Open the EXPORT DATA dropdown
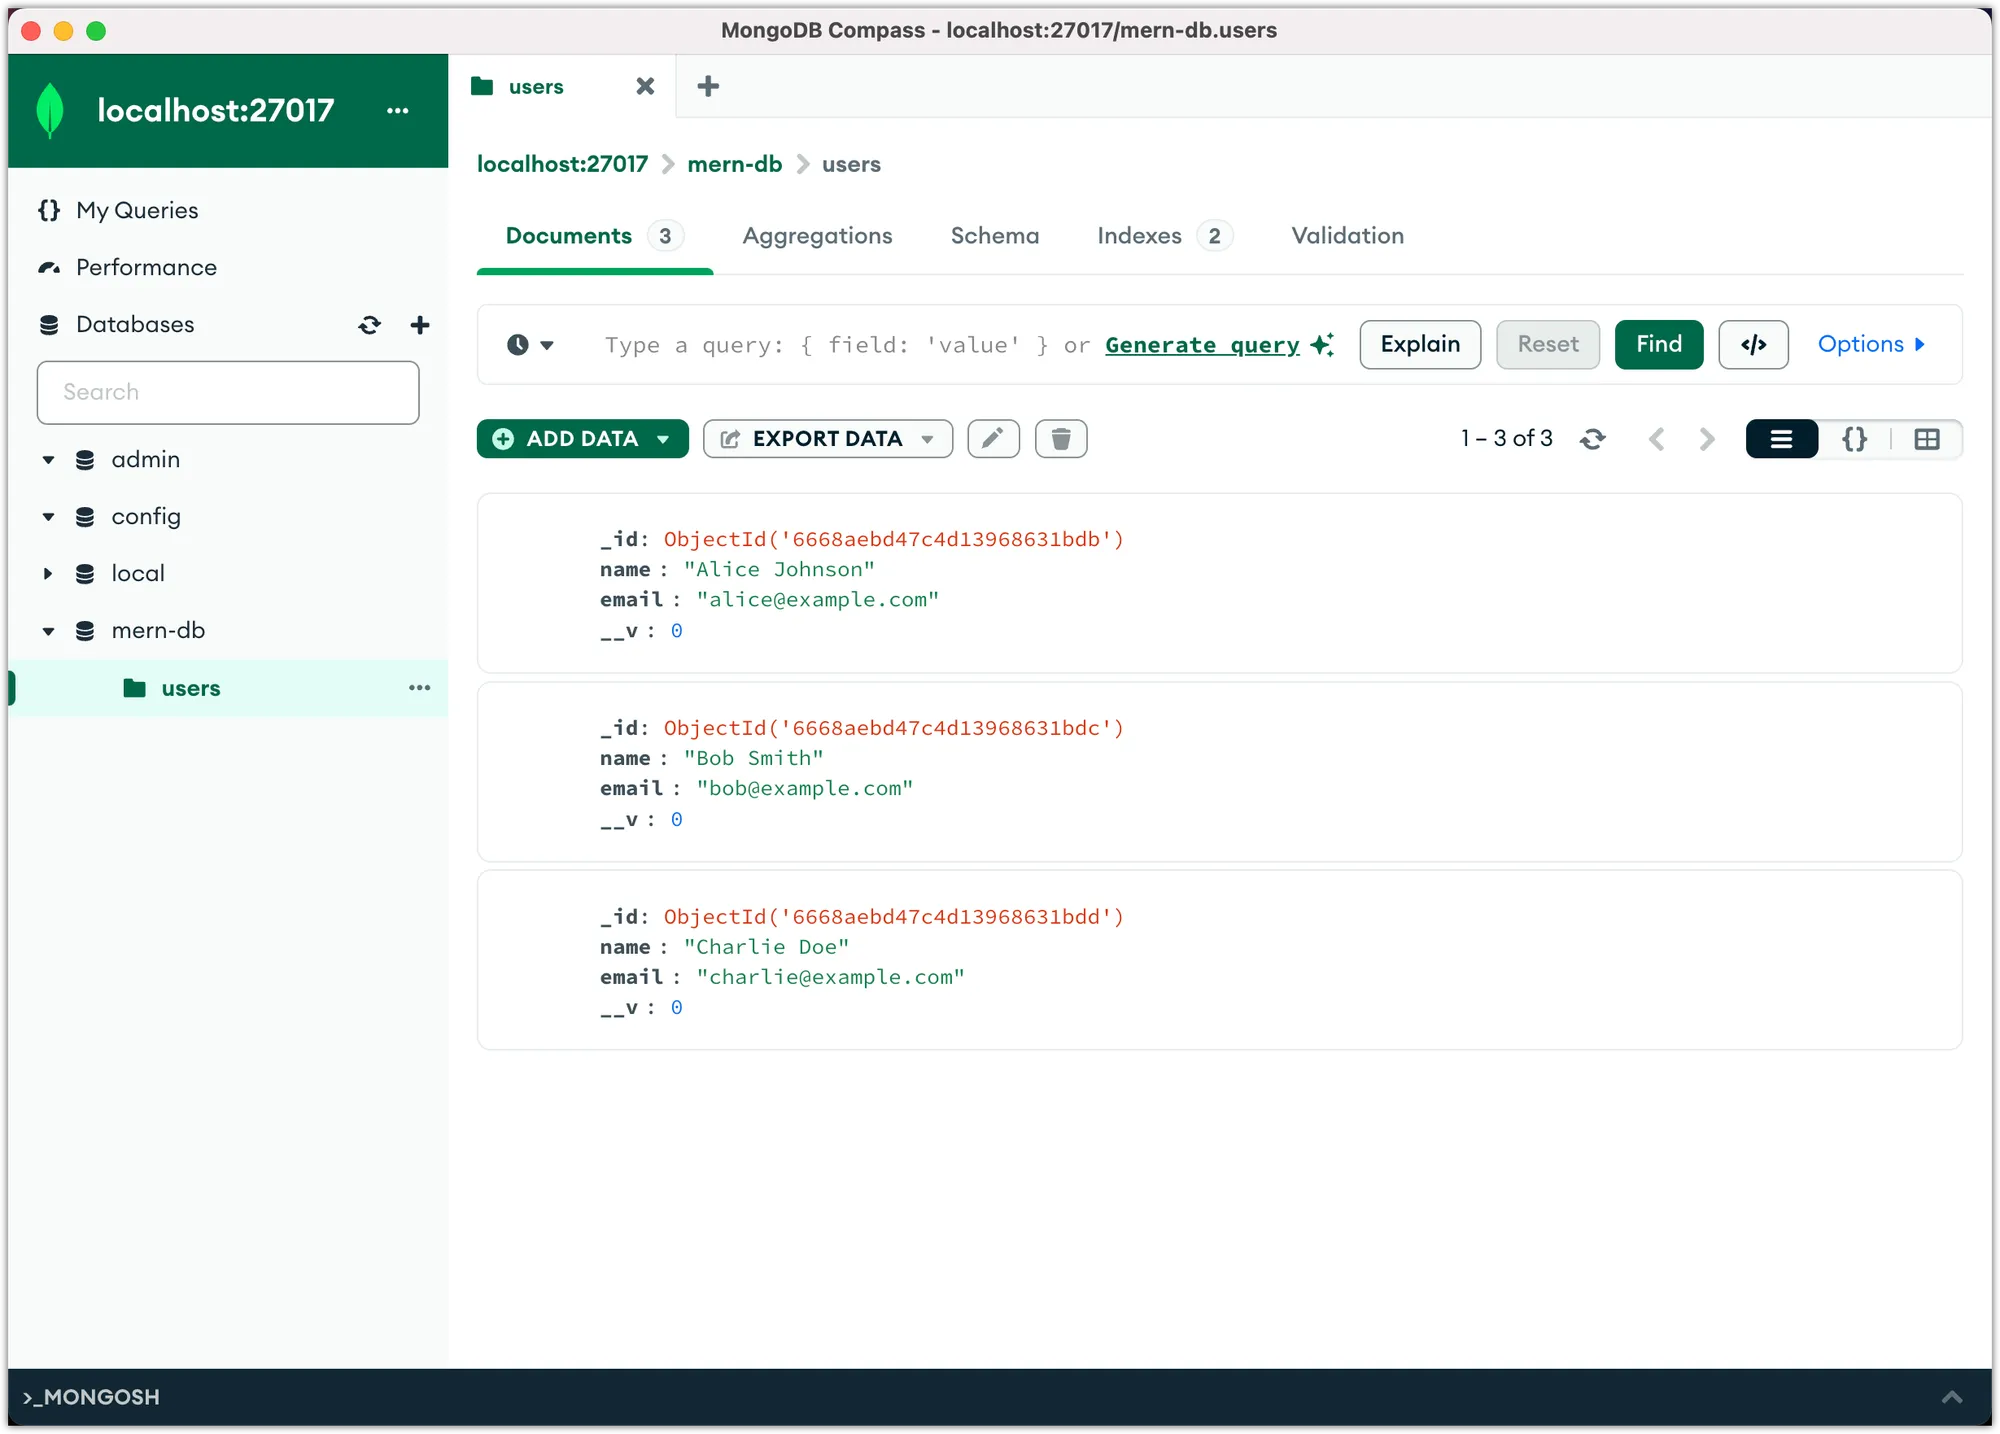The image size is (2000, 1434). click(x=828, y=439)
